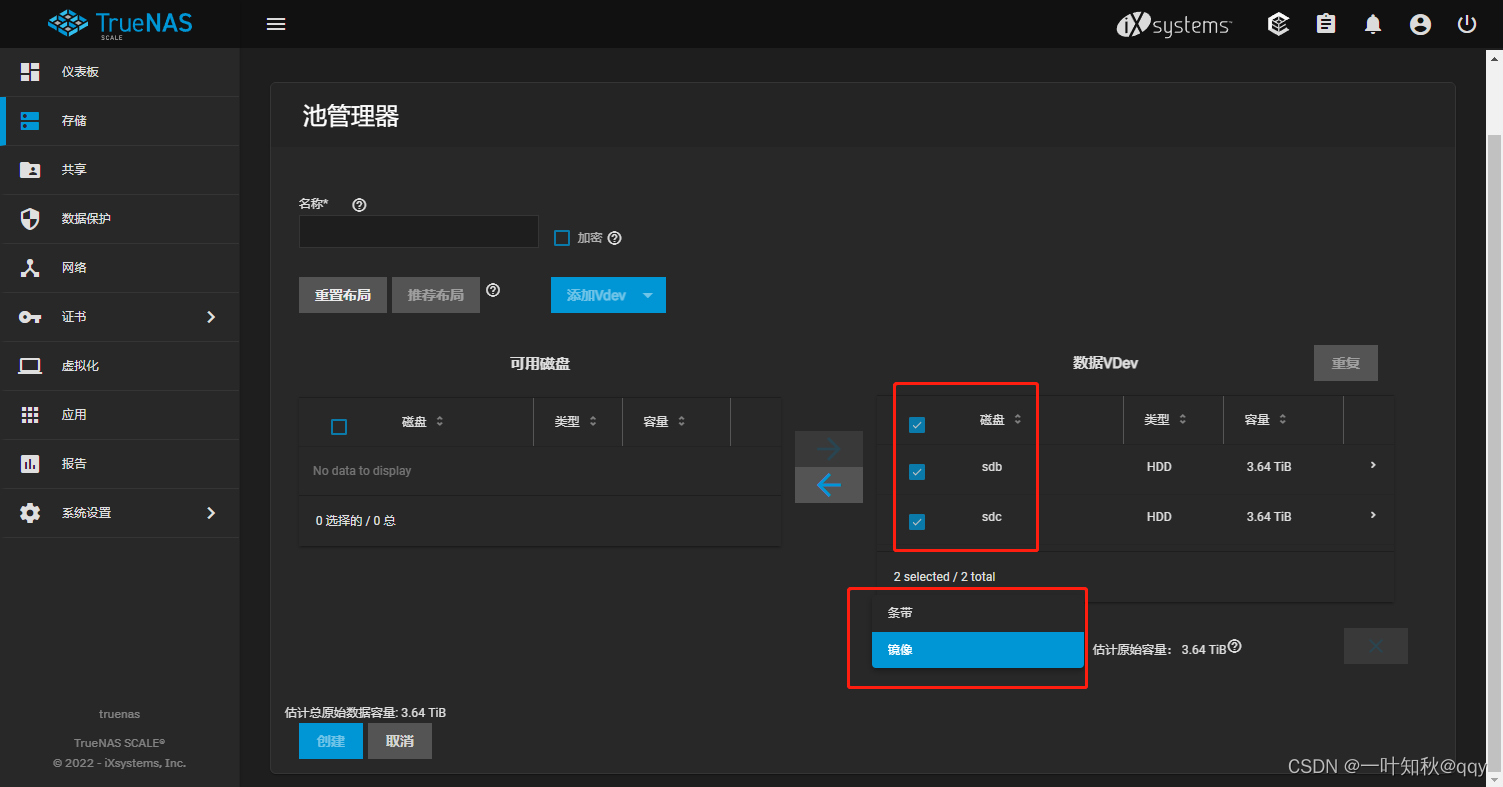Click the right arrow to move disks
1503x787 pixels.
point(829,449)
